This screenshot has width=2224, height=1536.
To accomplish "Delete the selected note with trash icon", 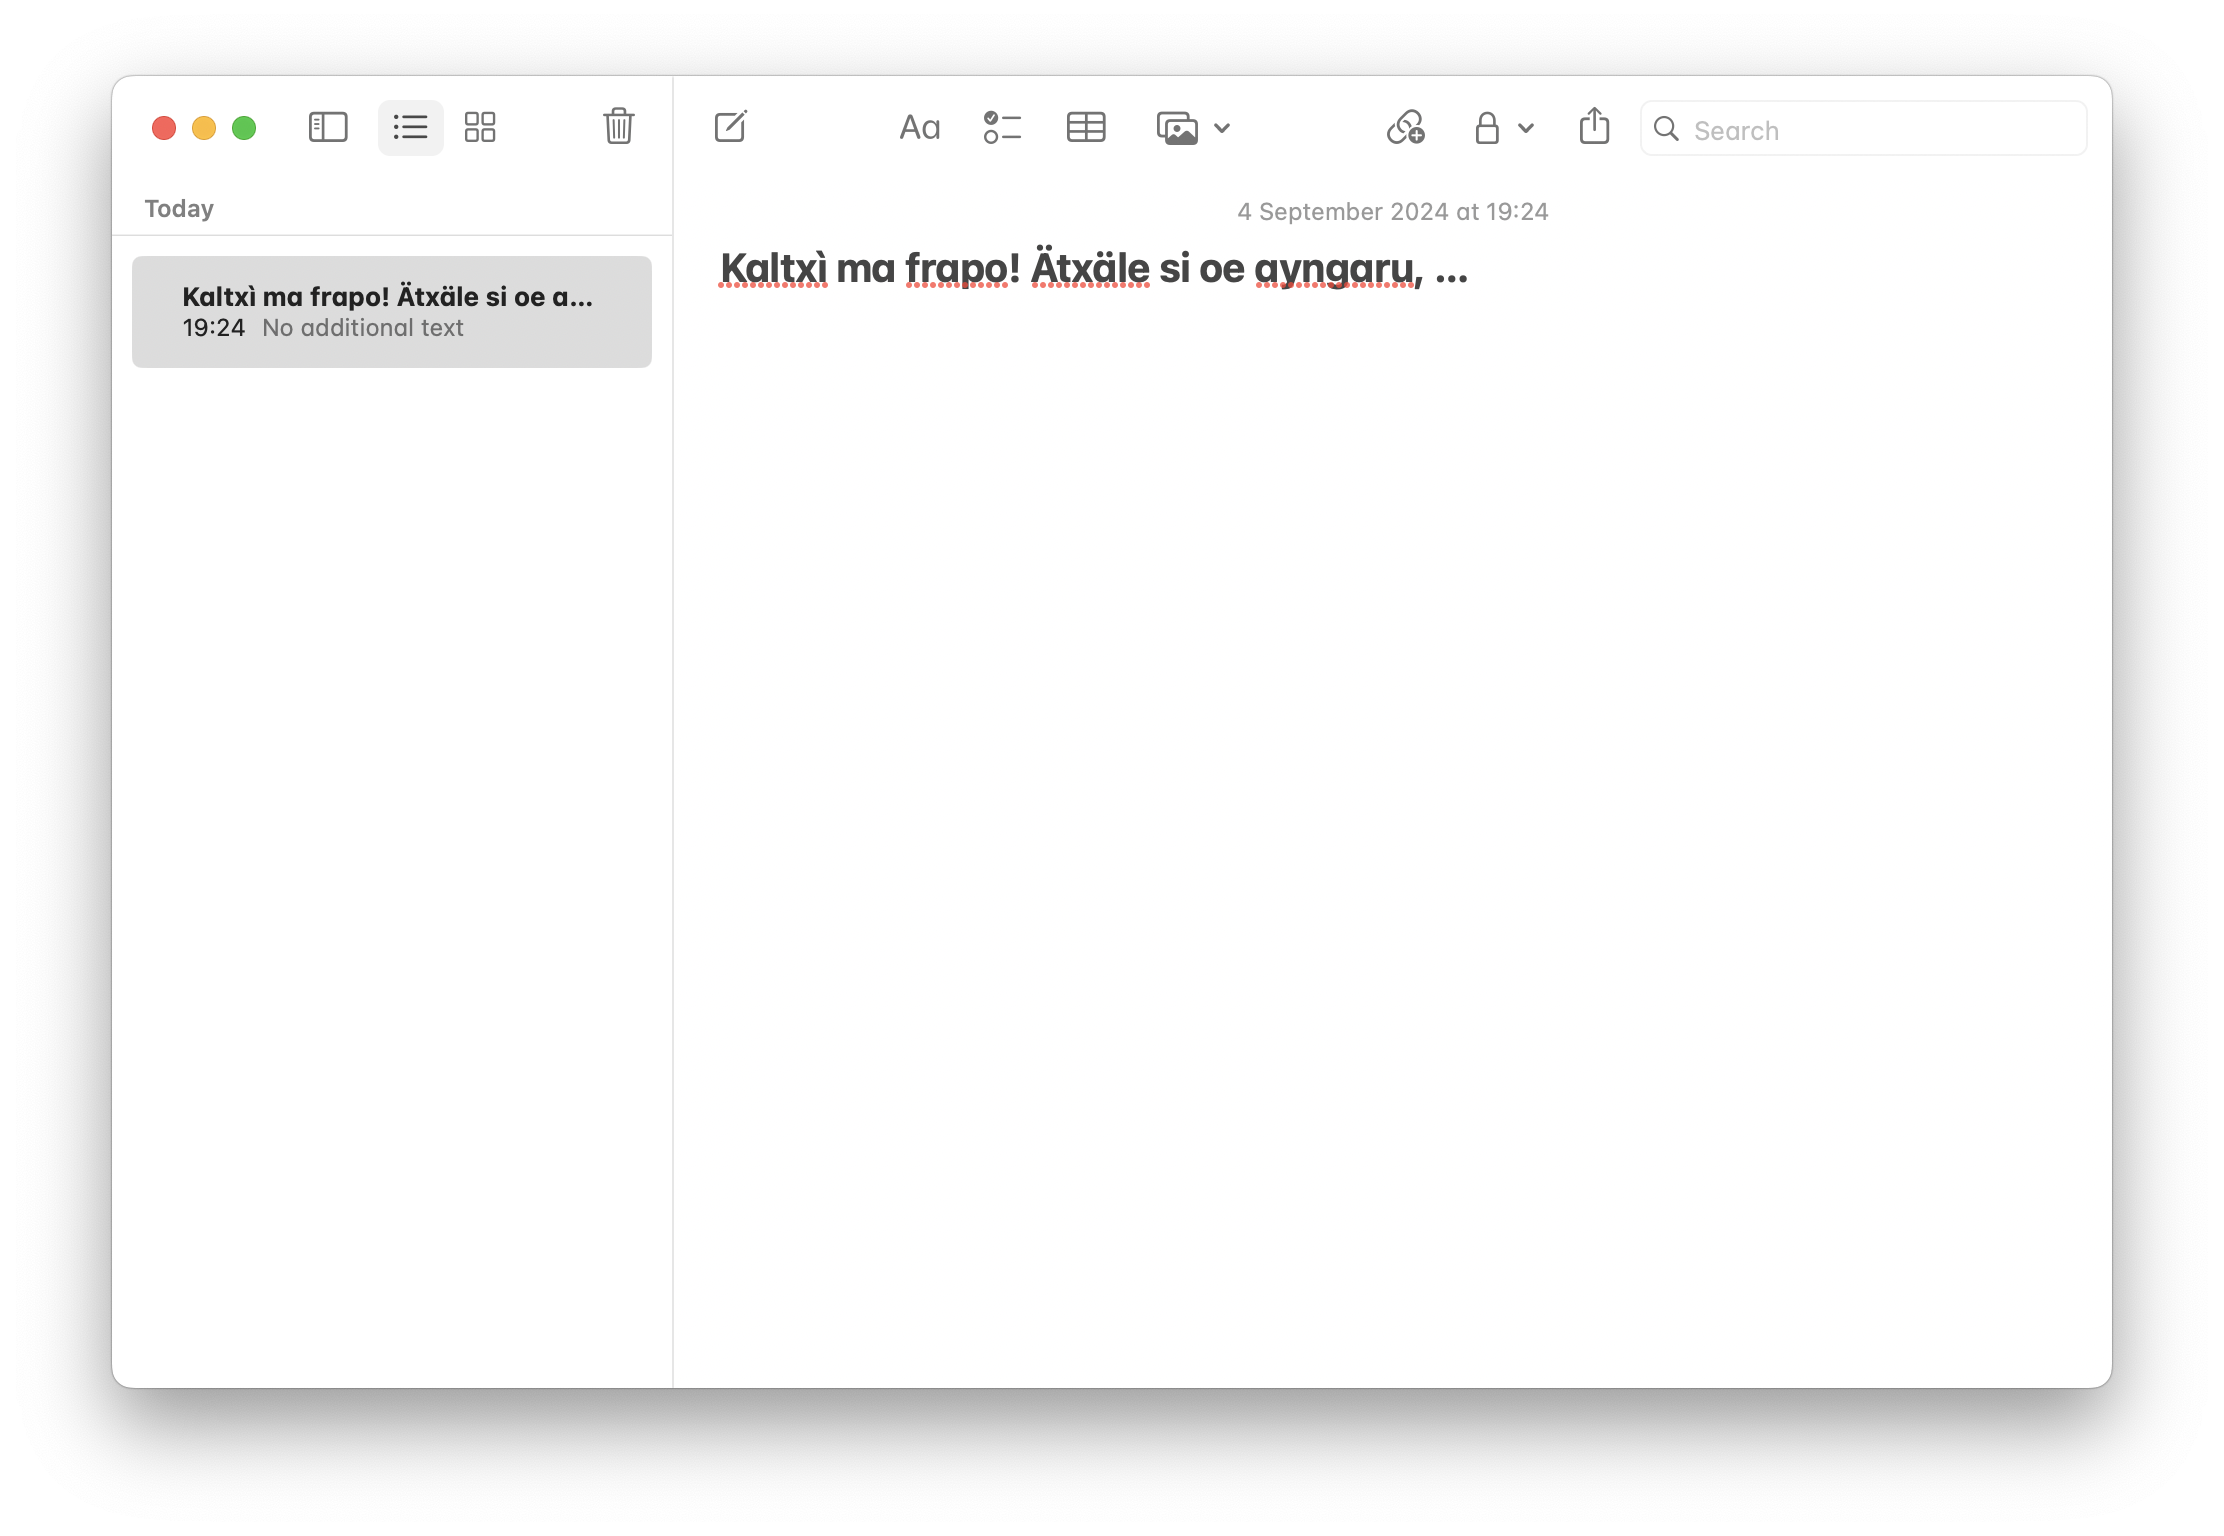I will pos(619,127).
